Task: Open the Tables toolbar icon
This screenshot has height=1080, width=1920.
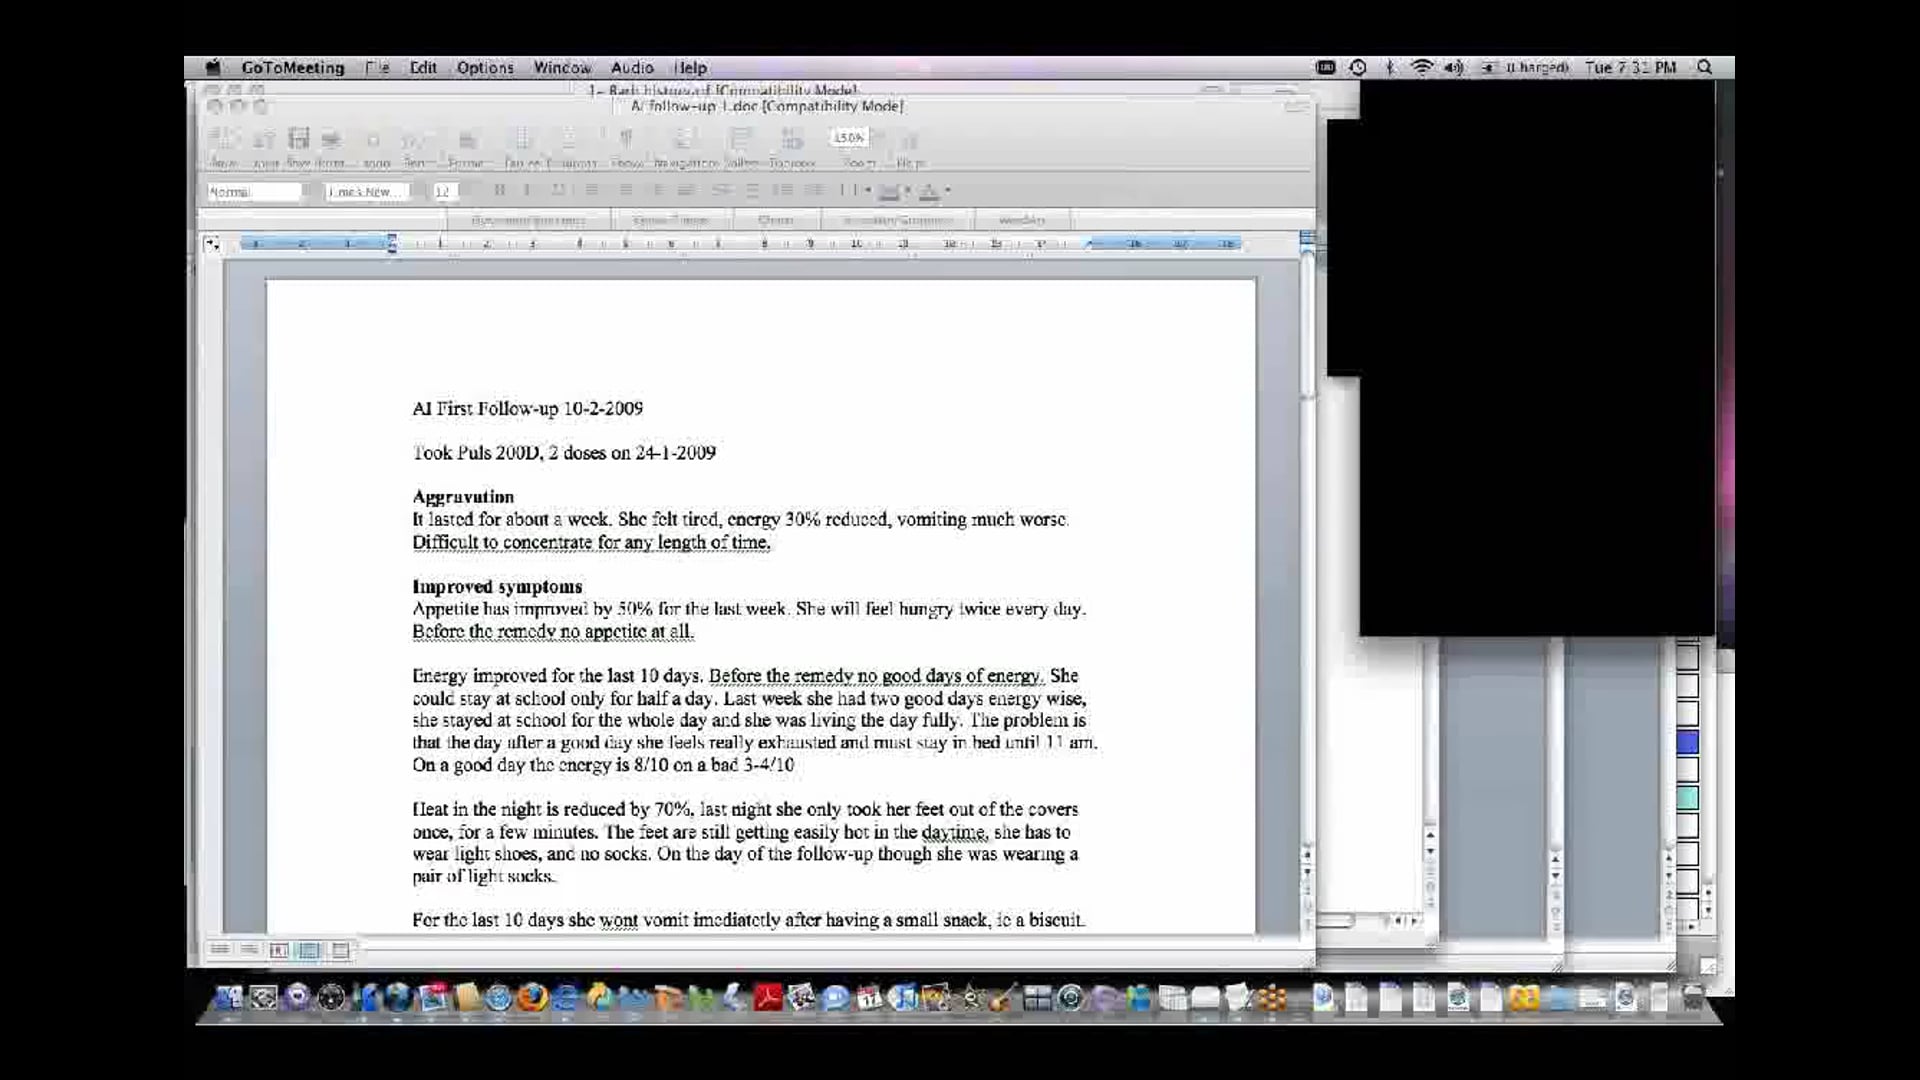Action: tap(519, 140)
